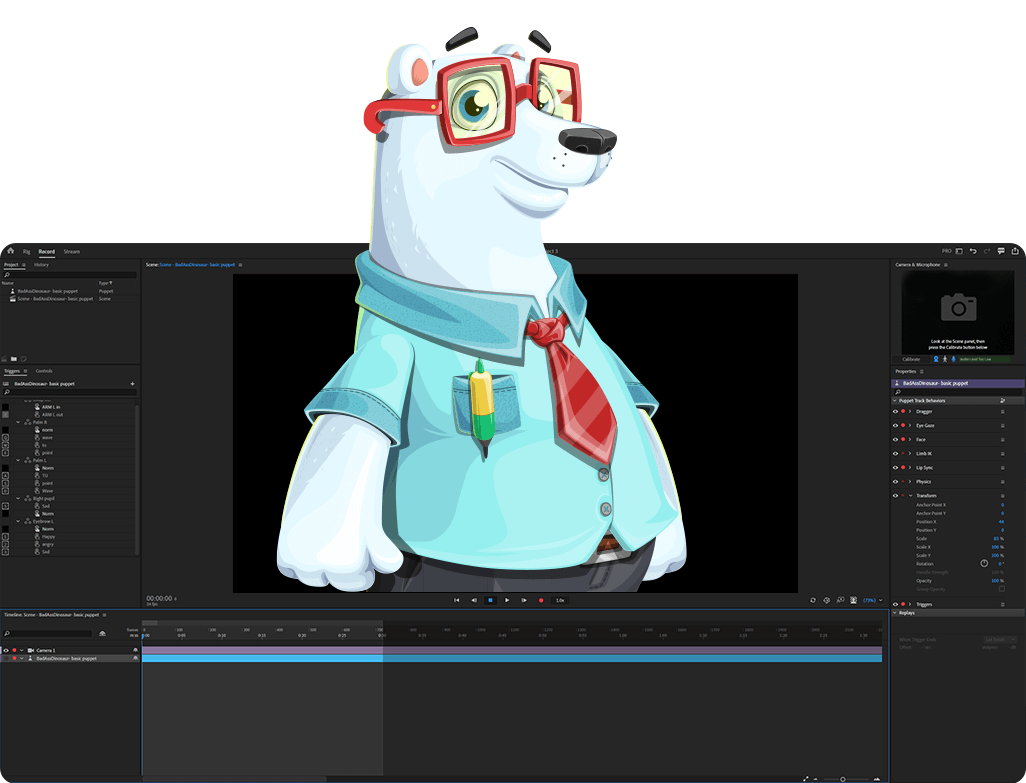Screen dimensions: 1026x783
Task: Collapse the Palm L trigger group
Action: click(x=18, y=460)
